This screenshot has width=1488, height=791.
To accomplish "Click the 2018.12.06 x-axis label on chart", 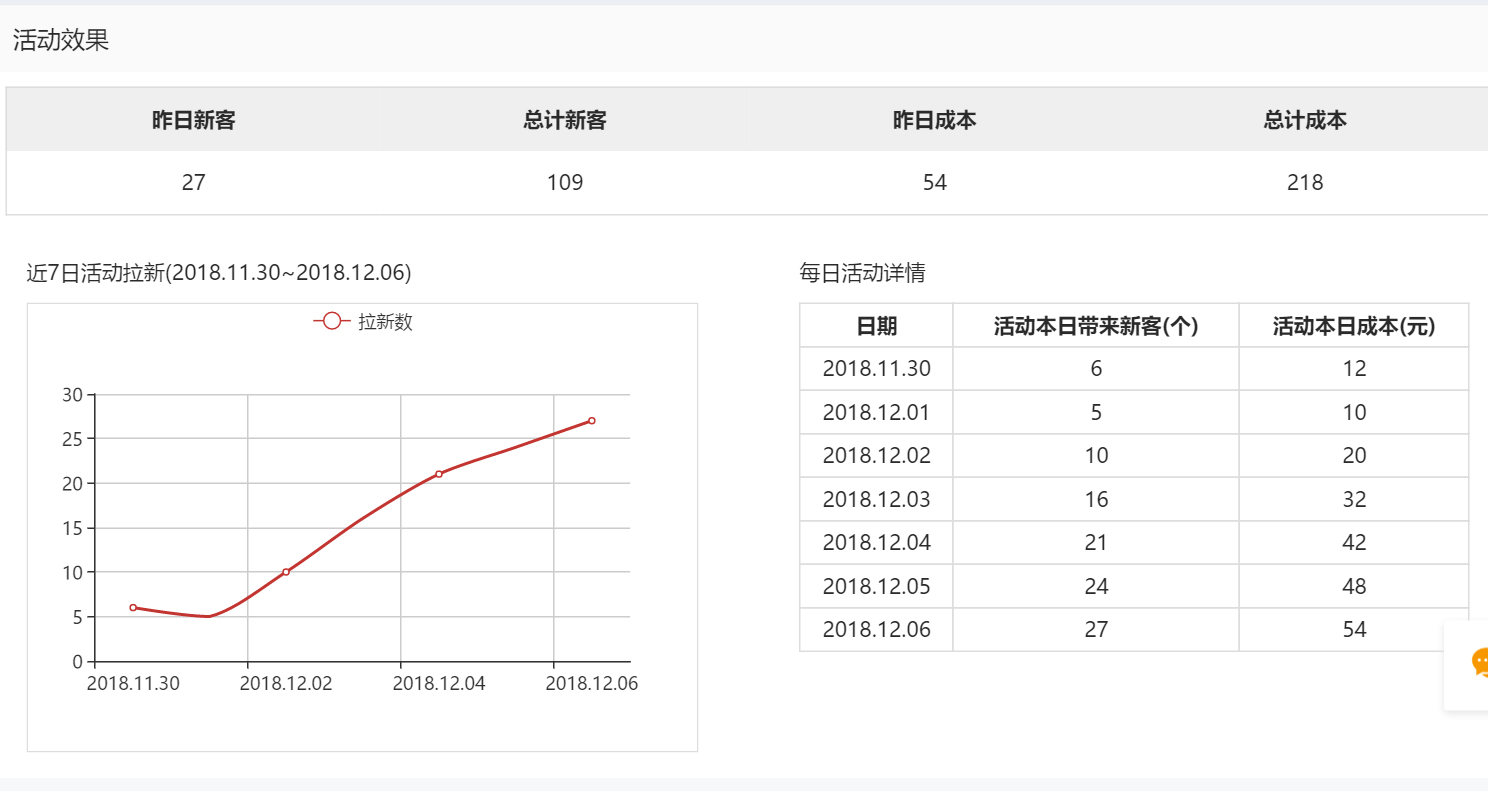I will pyautogui.click(x=592, y=684).
